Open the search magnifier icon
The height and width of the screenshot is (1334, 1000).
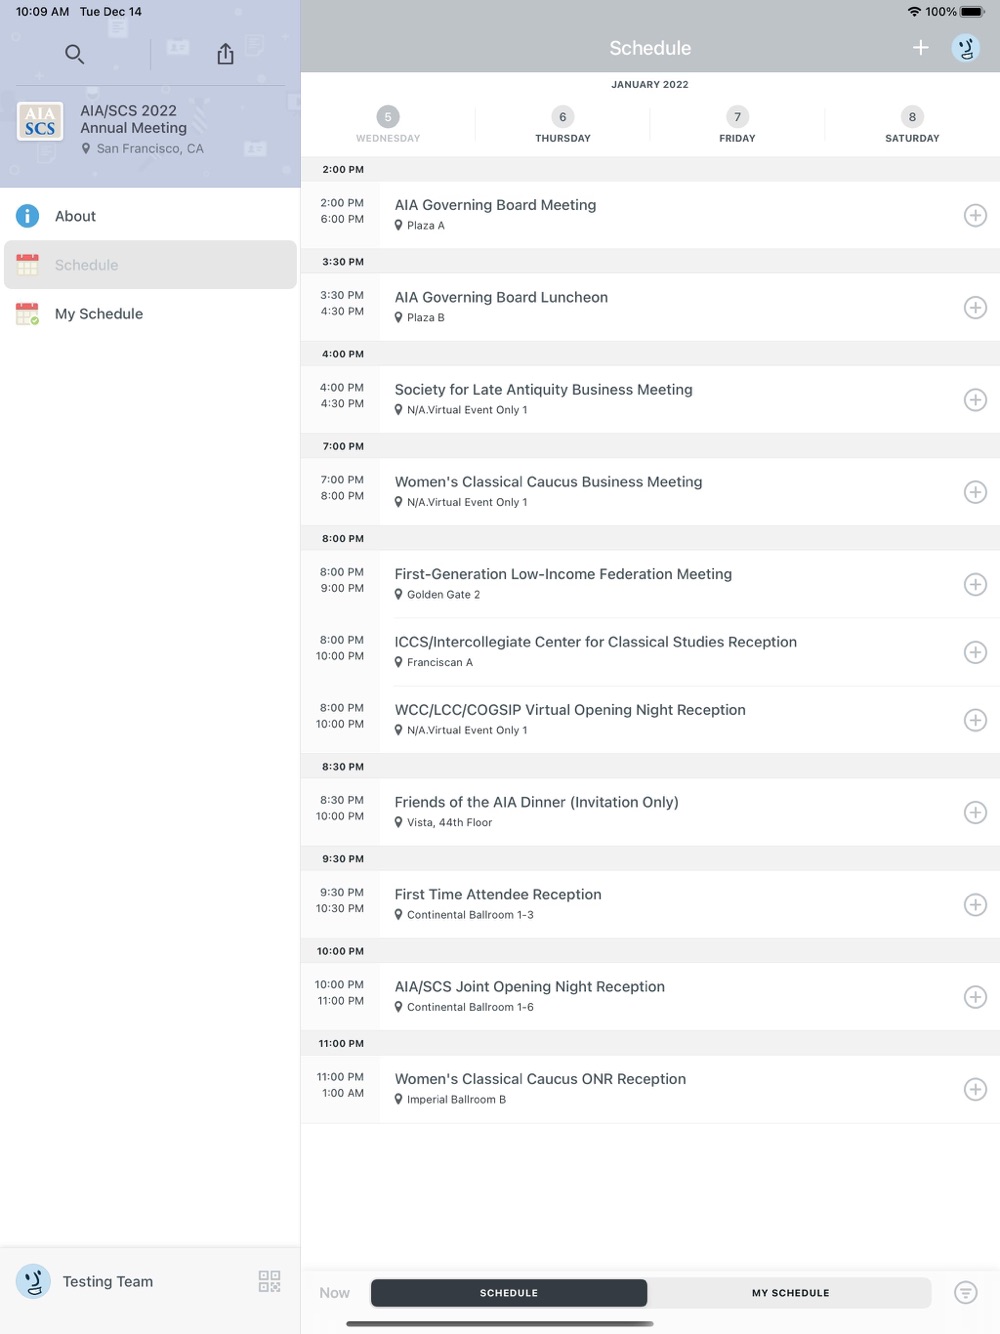(74, 54)
